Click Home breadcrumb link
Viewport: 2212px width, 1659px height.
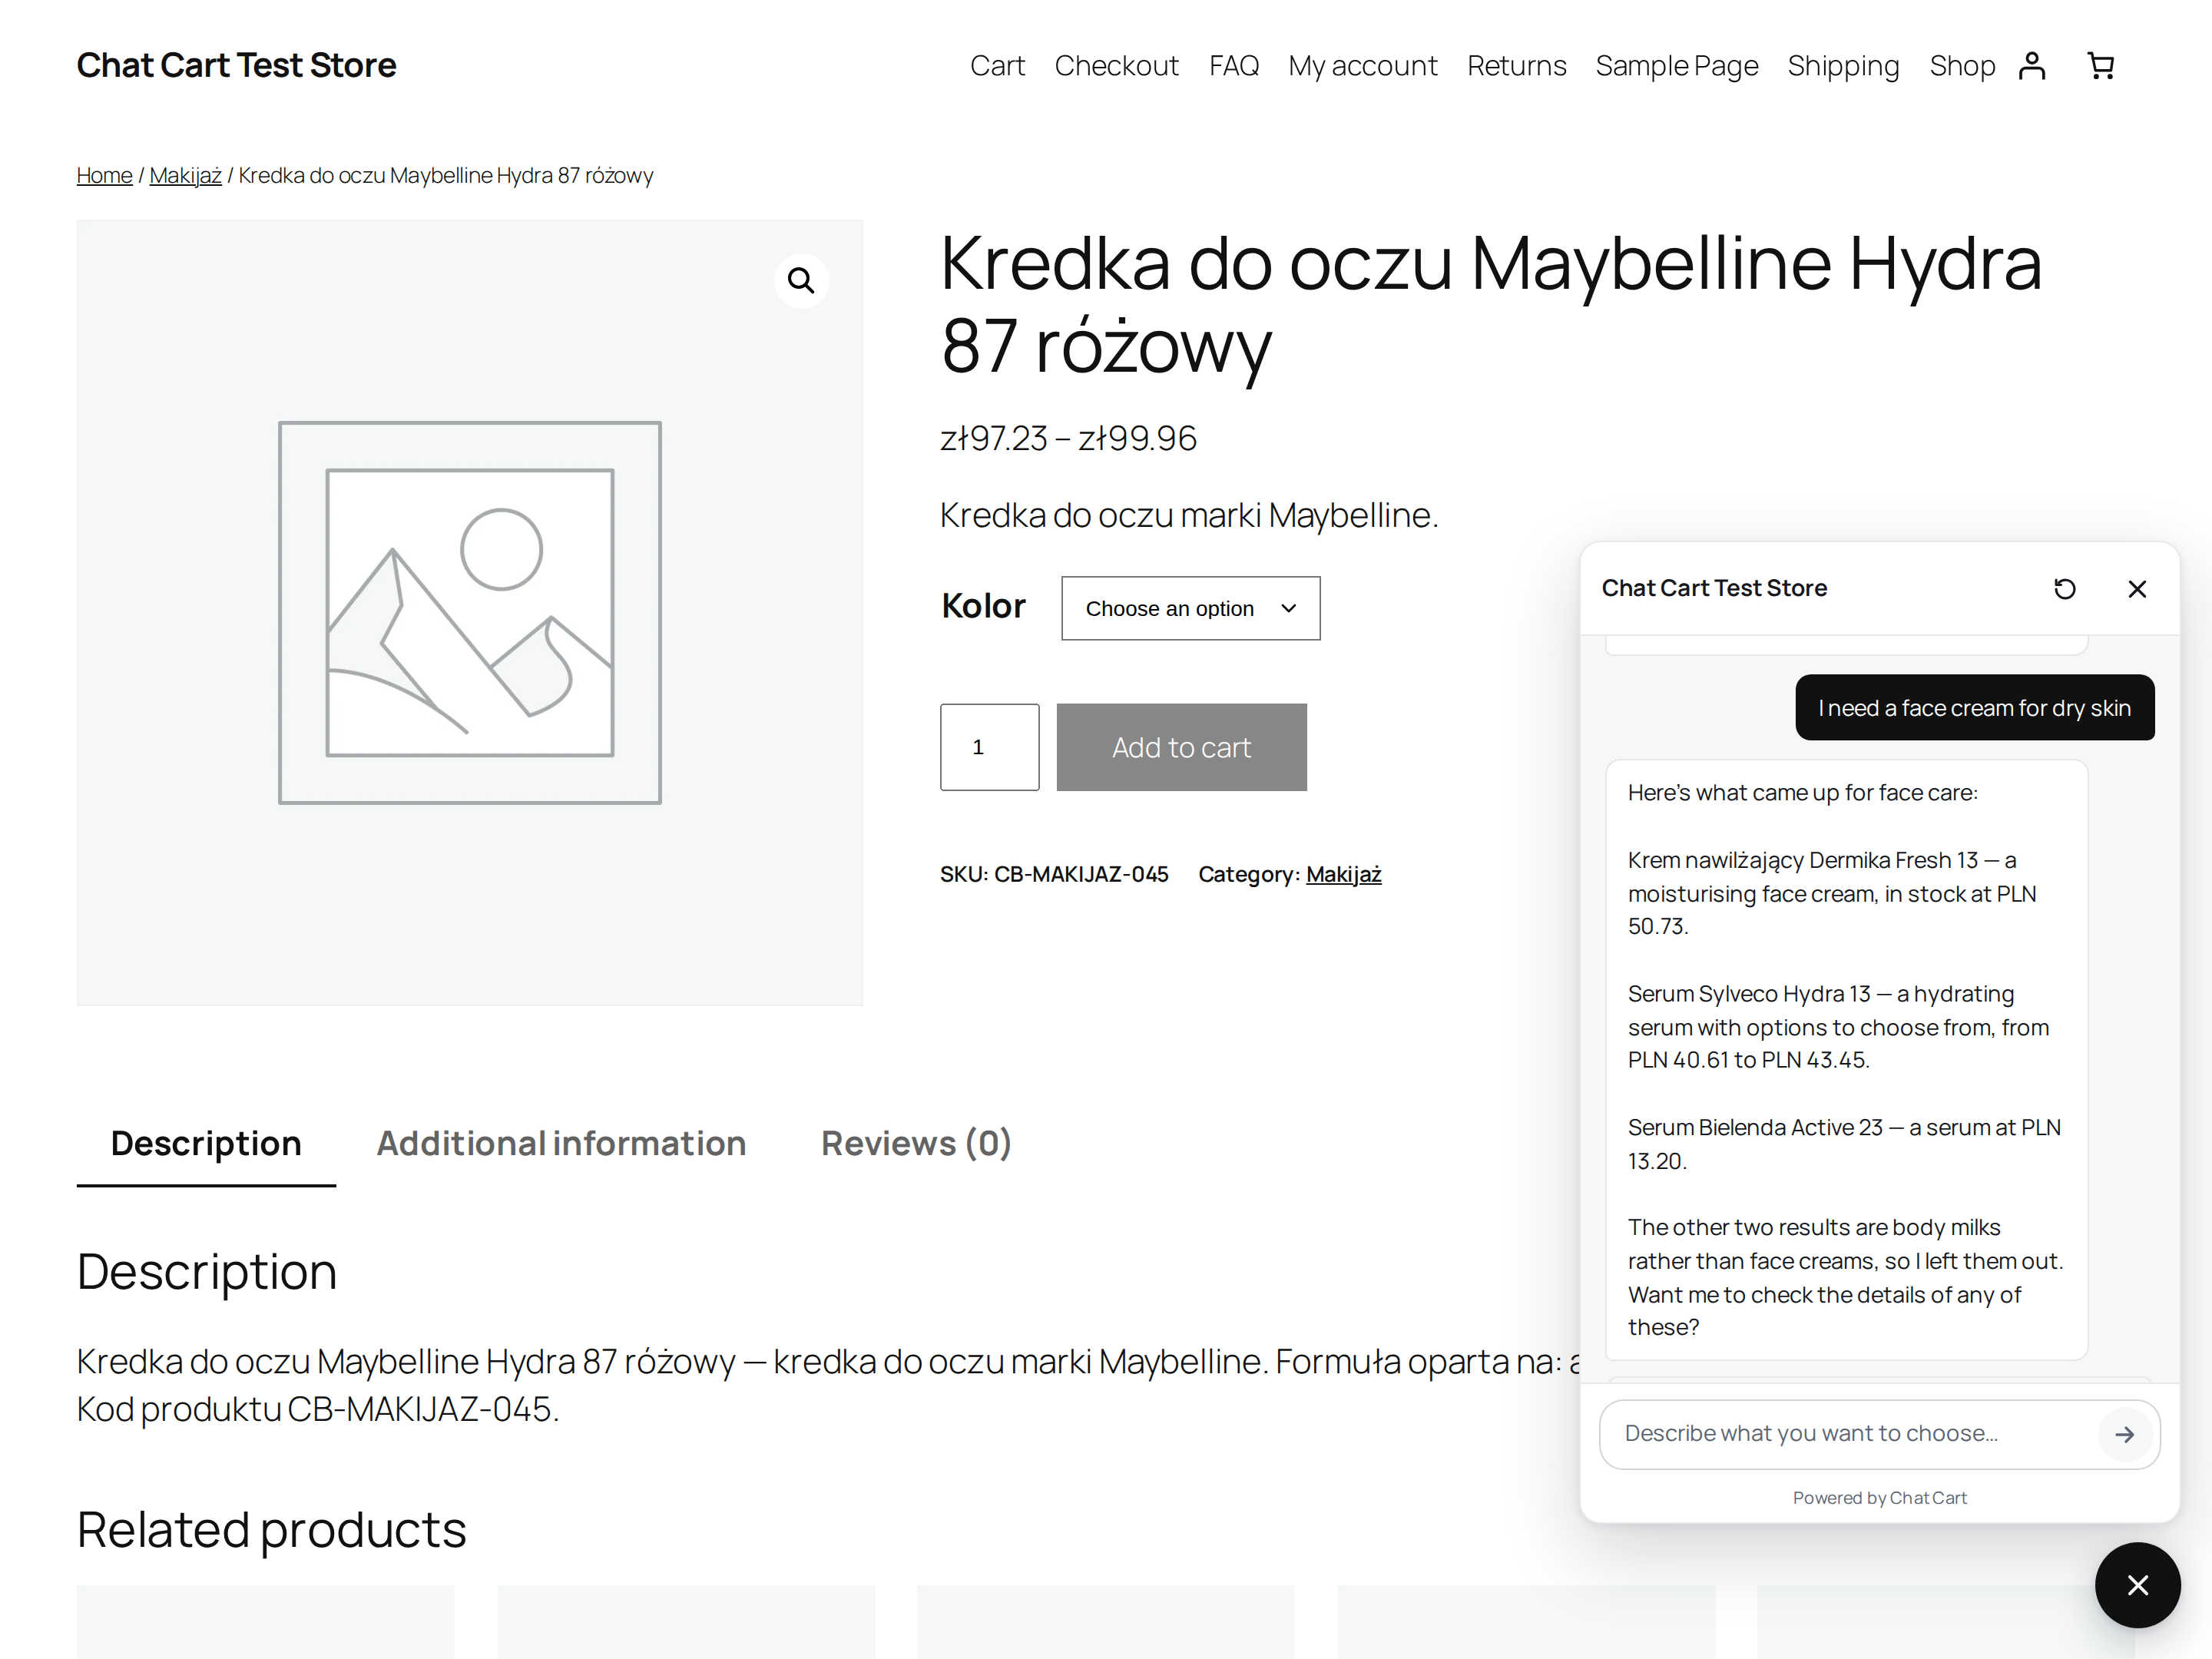pyautogui.click(x=104, y=175)
